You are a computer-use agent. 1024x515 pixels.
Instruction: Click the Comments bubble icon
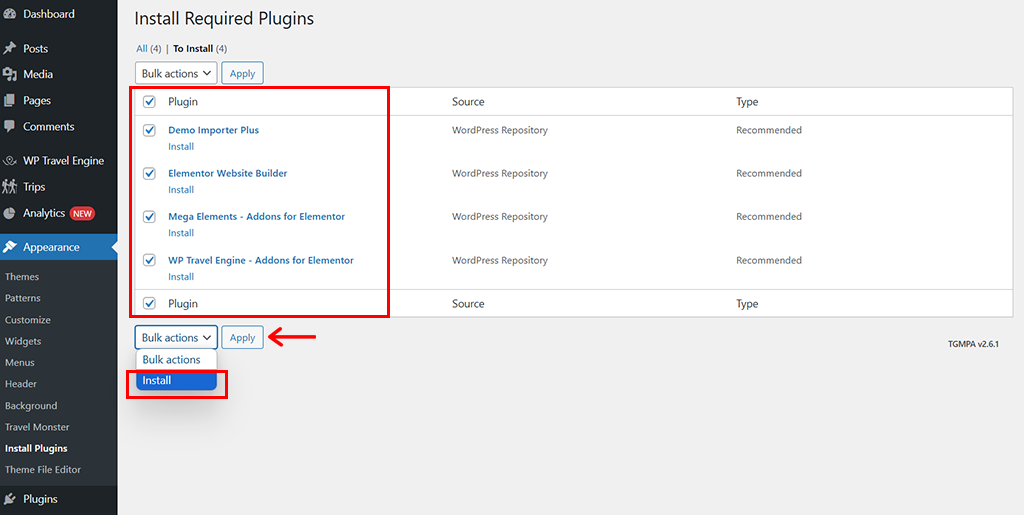(10, 127)
